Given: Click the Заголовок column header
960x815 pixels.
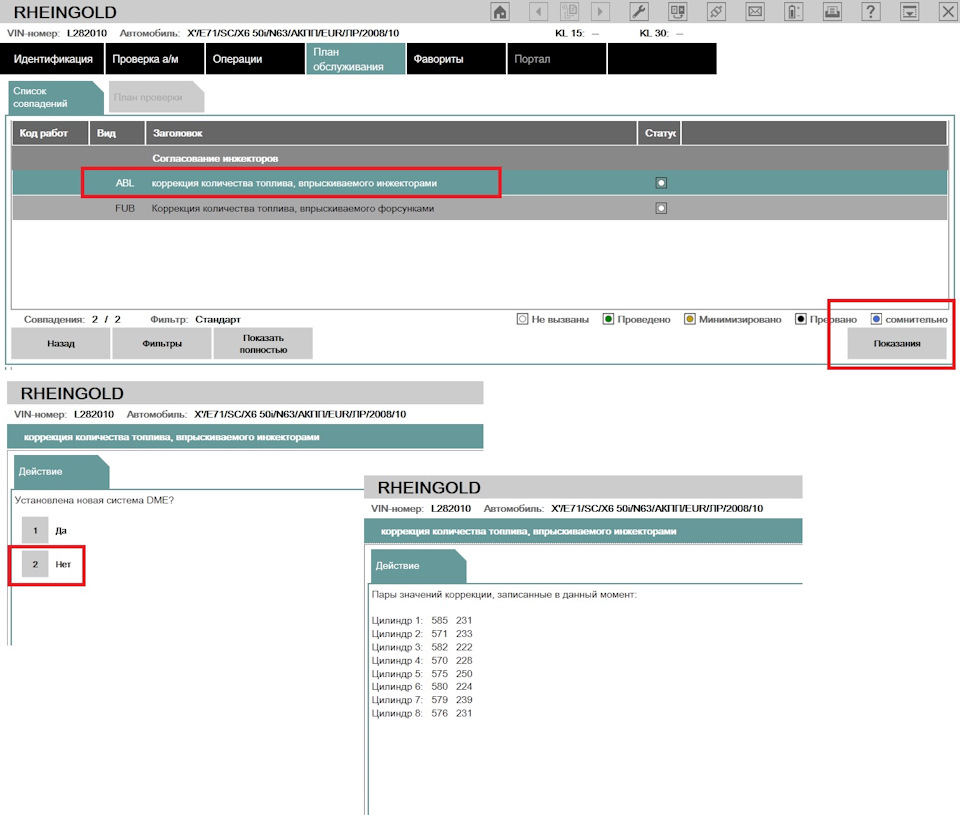Looking at the screenshot, I should click(391, 133).
